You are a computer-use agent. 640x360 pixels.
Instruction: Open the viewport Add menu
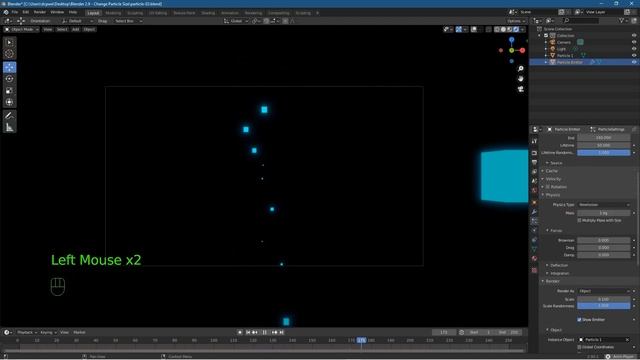(76, 29)
